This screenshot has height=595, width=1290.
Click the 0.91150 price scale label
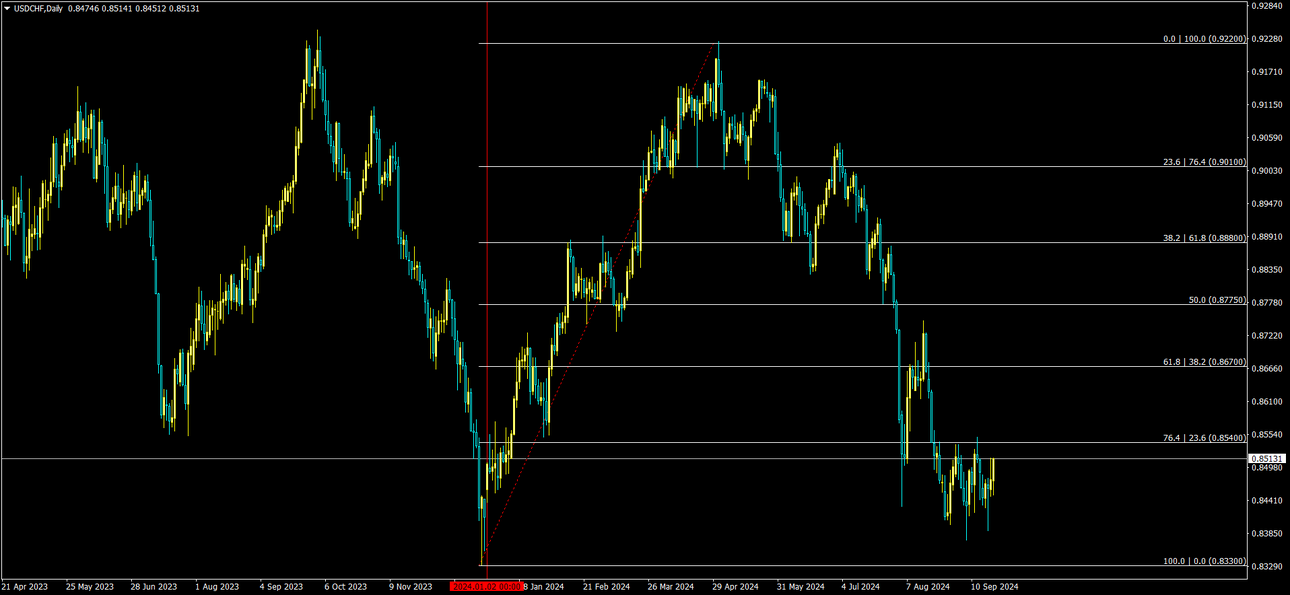coord(1266,105)
